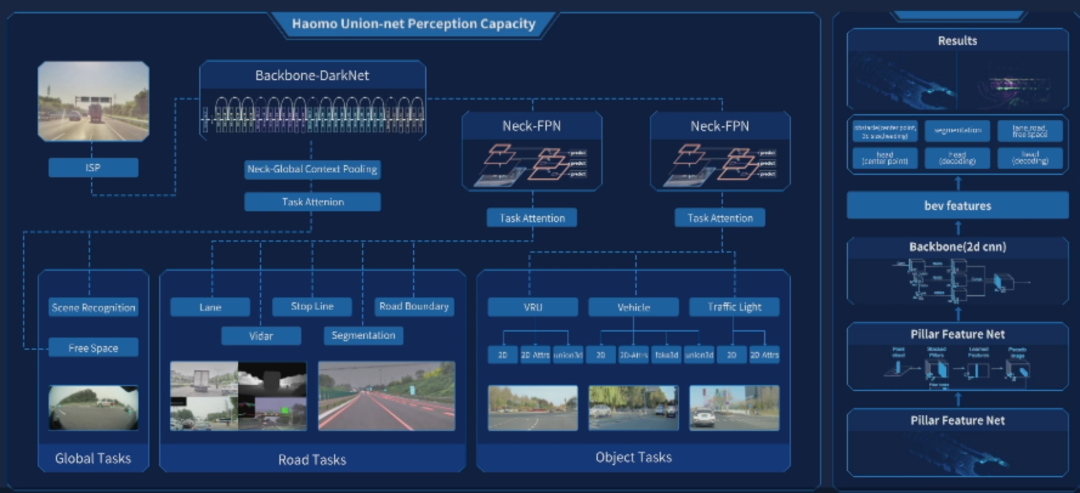Select the Neck-FPN block feeding Road Tasks
Viewport: 1080px width, 493px height.
[532, 151]
